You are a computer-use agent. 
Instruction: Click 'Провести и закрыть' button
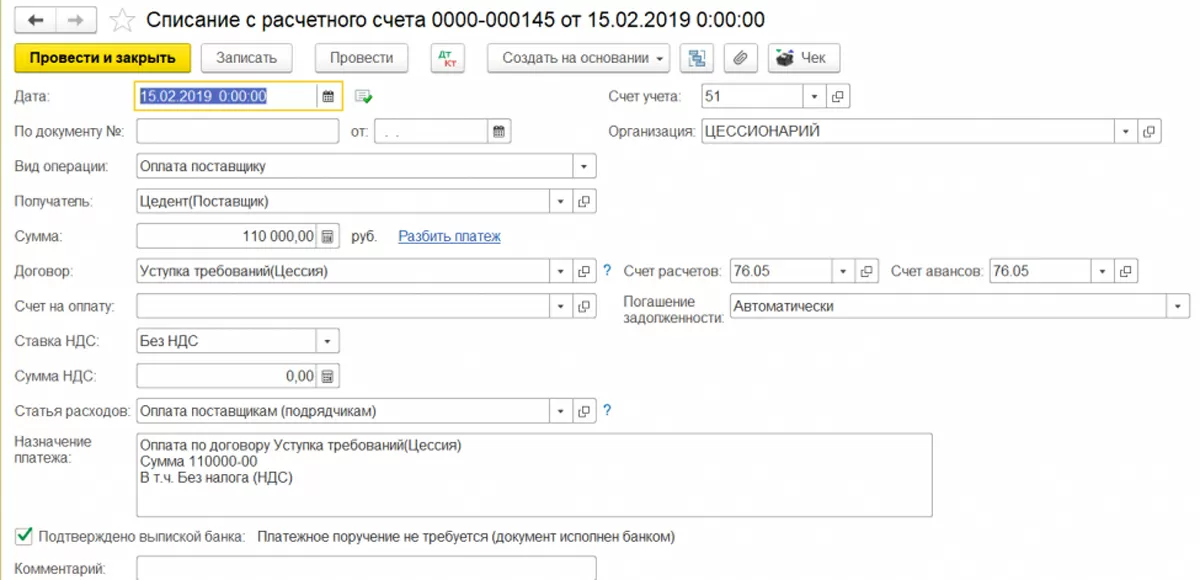(102, 58)
